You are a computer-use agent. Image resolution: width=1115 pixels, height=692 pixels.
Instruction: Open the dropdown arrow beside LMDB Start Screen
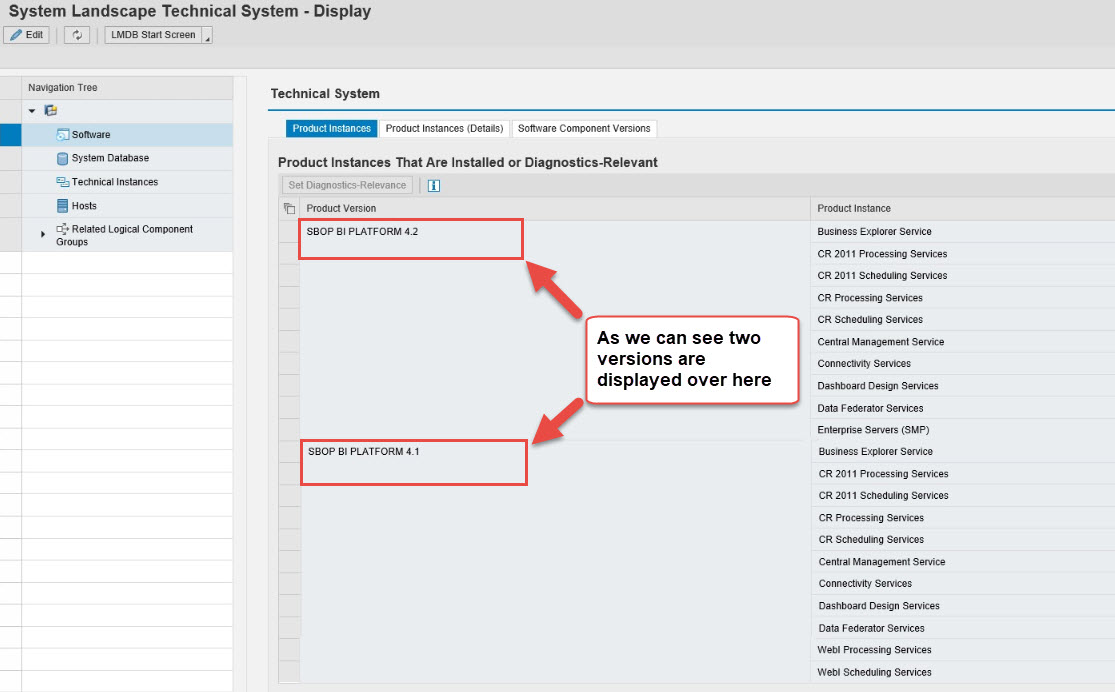208,36
